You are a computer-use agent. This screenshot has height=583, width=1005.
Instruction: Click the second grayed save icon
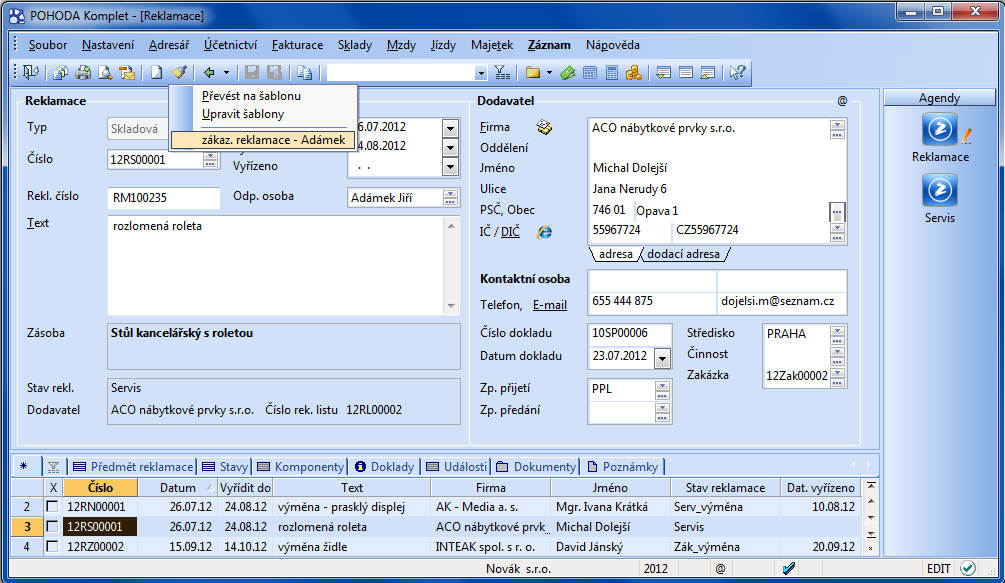pos(274,72)
